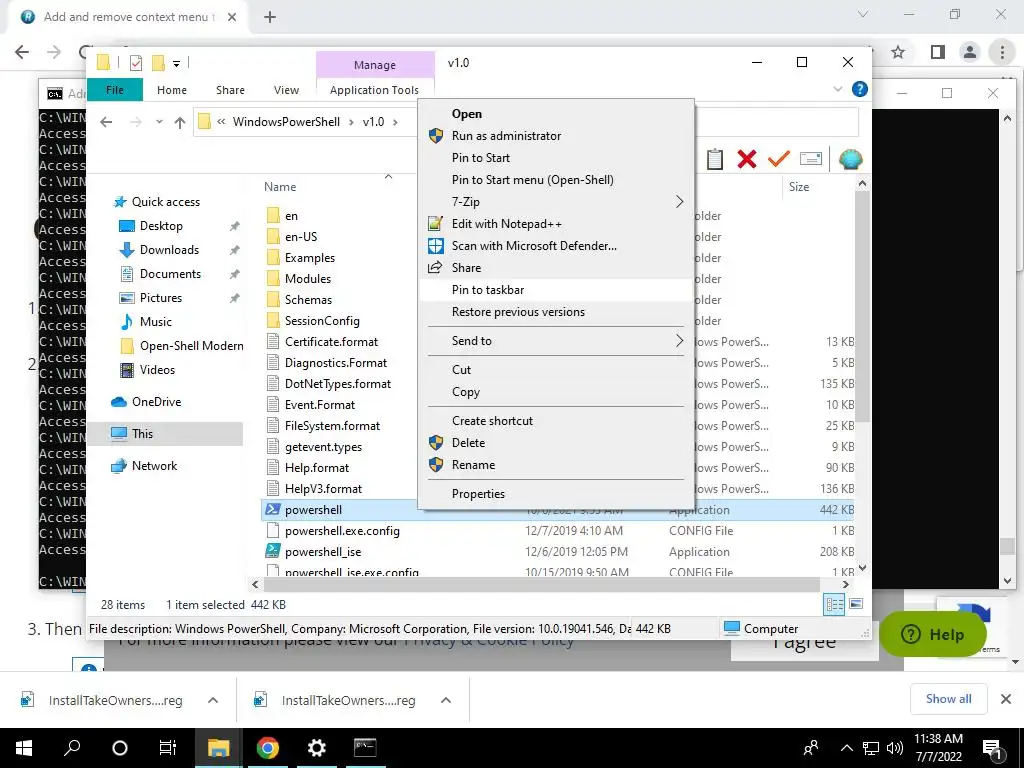The width and height of the screenshot is (1024, 768).
Task: Open new Chrome tab plus button
Action: pyautogui.click(x=270, y=17)
